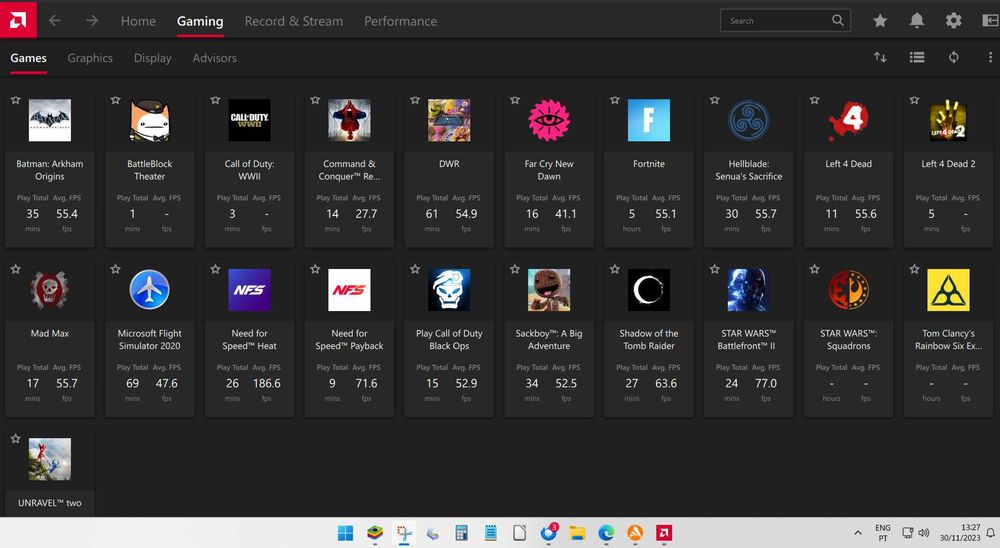
Task: Click the "Hellblade: Senua's Sacrifice" title
Action: 749,170
